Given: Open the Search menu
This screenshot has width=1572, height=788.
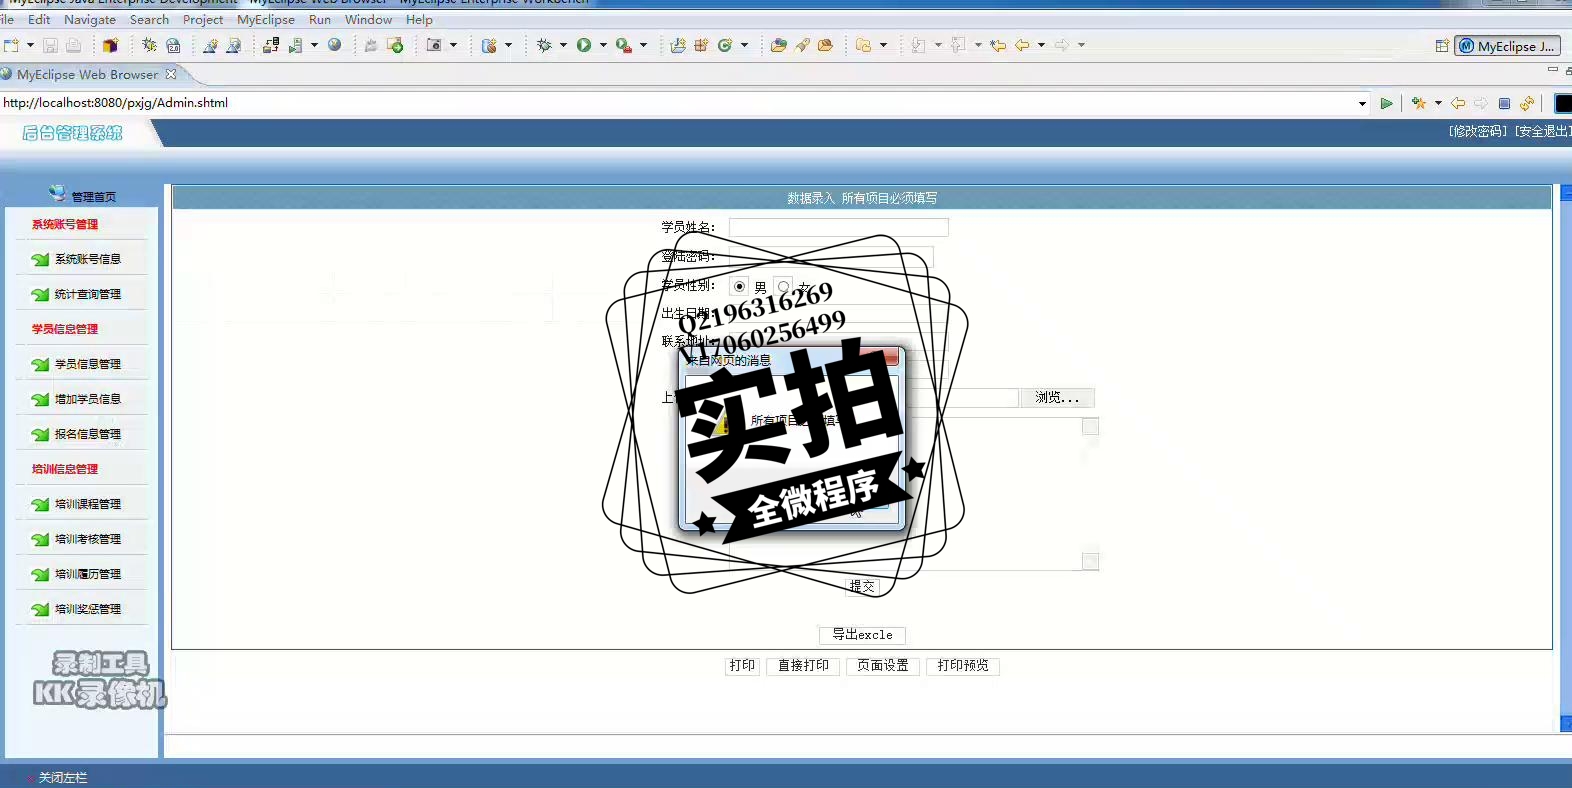Looking at the screenshot, I should coord(149,19).
